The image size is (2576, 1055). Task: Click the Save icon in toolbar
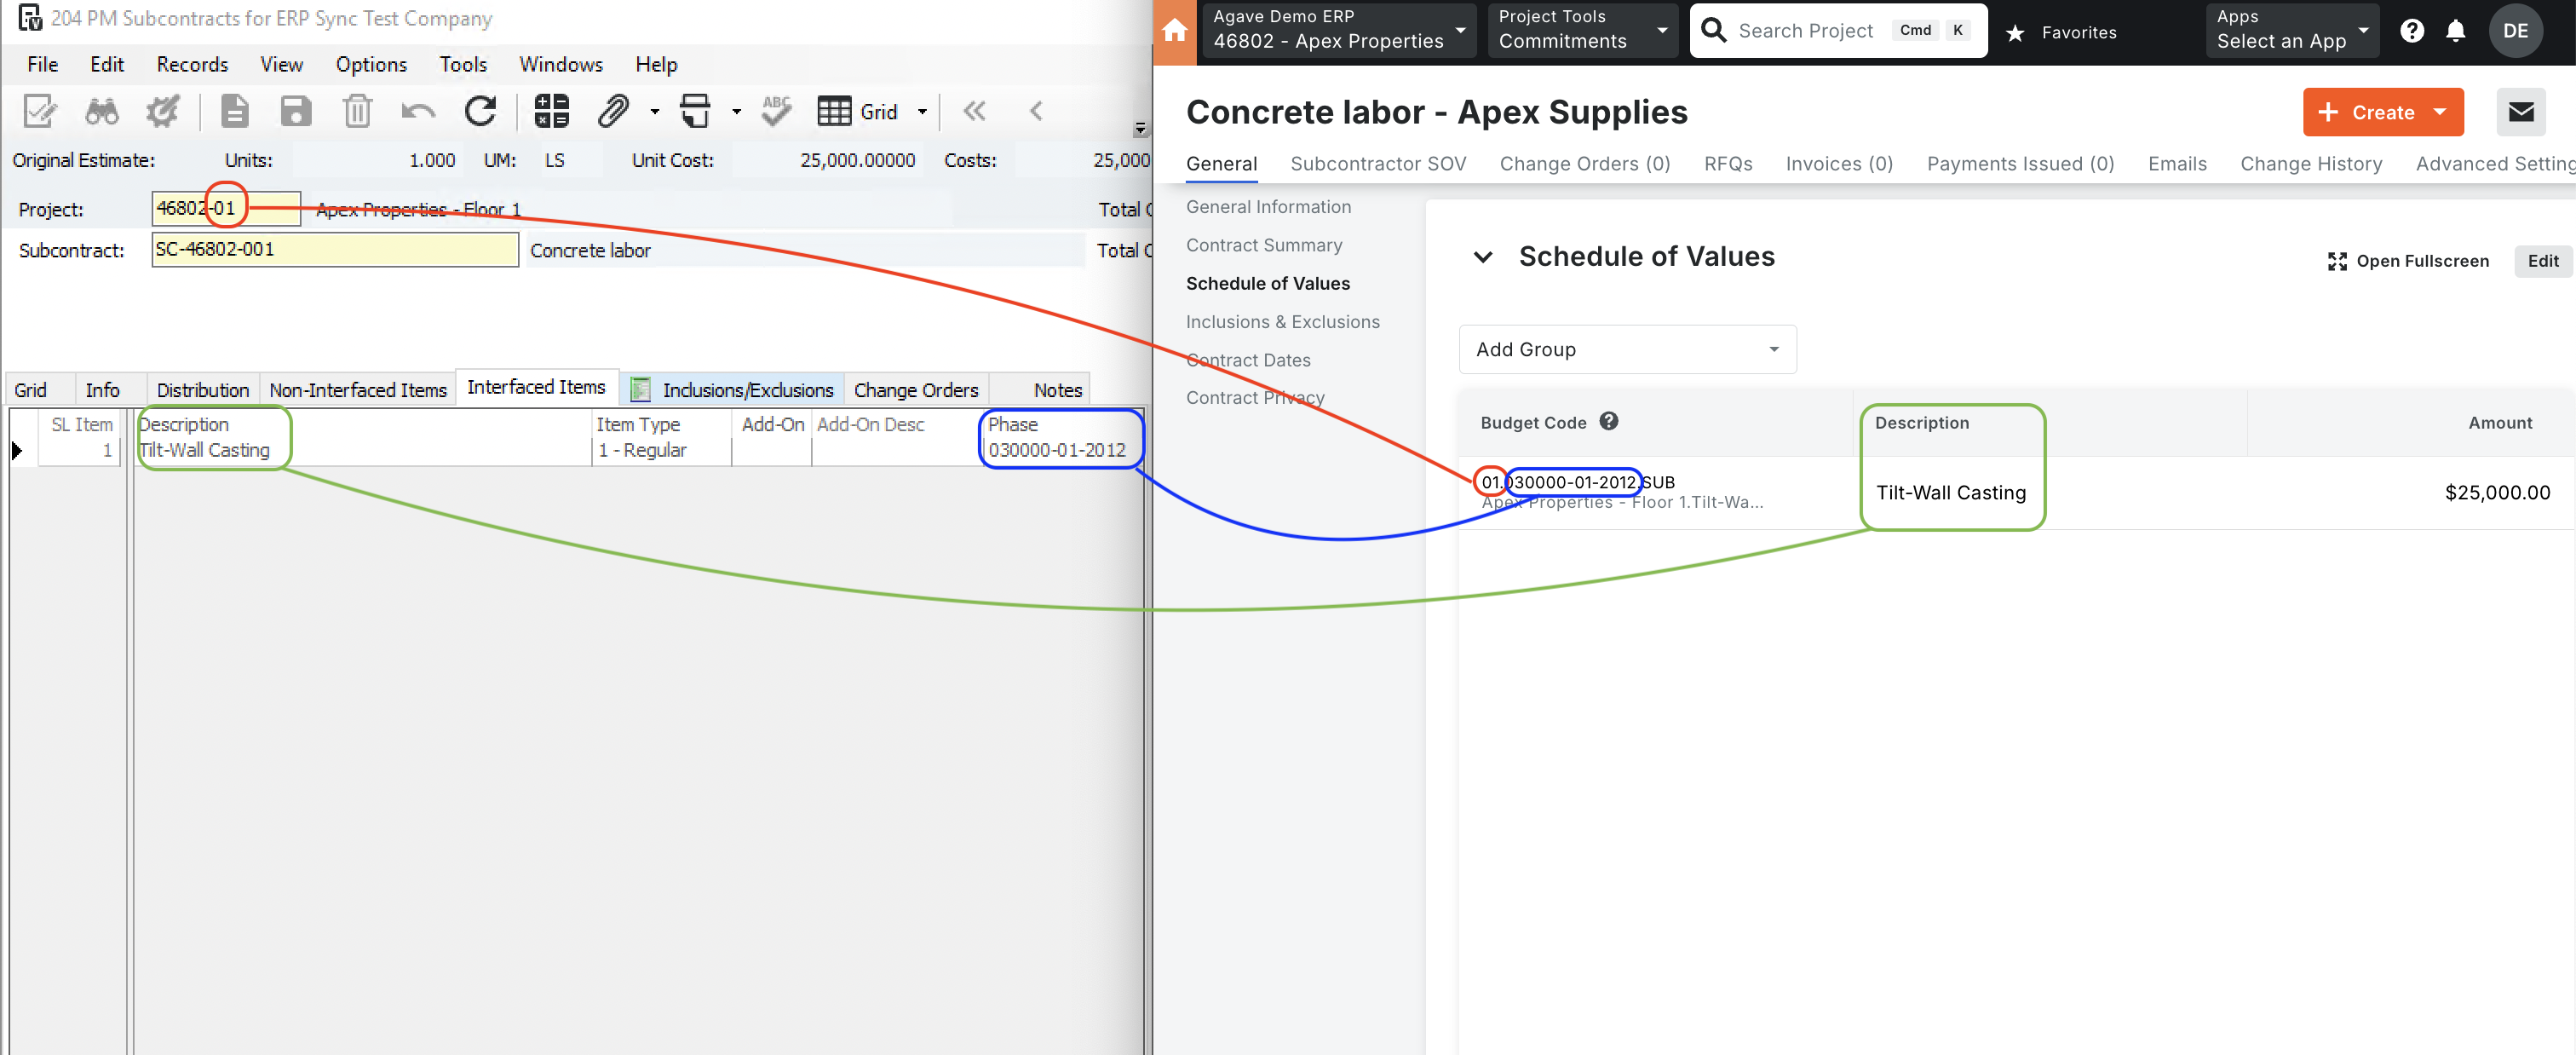(290, 112)
